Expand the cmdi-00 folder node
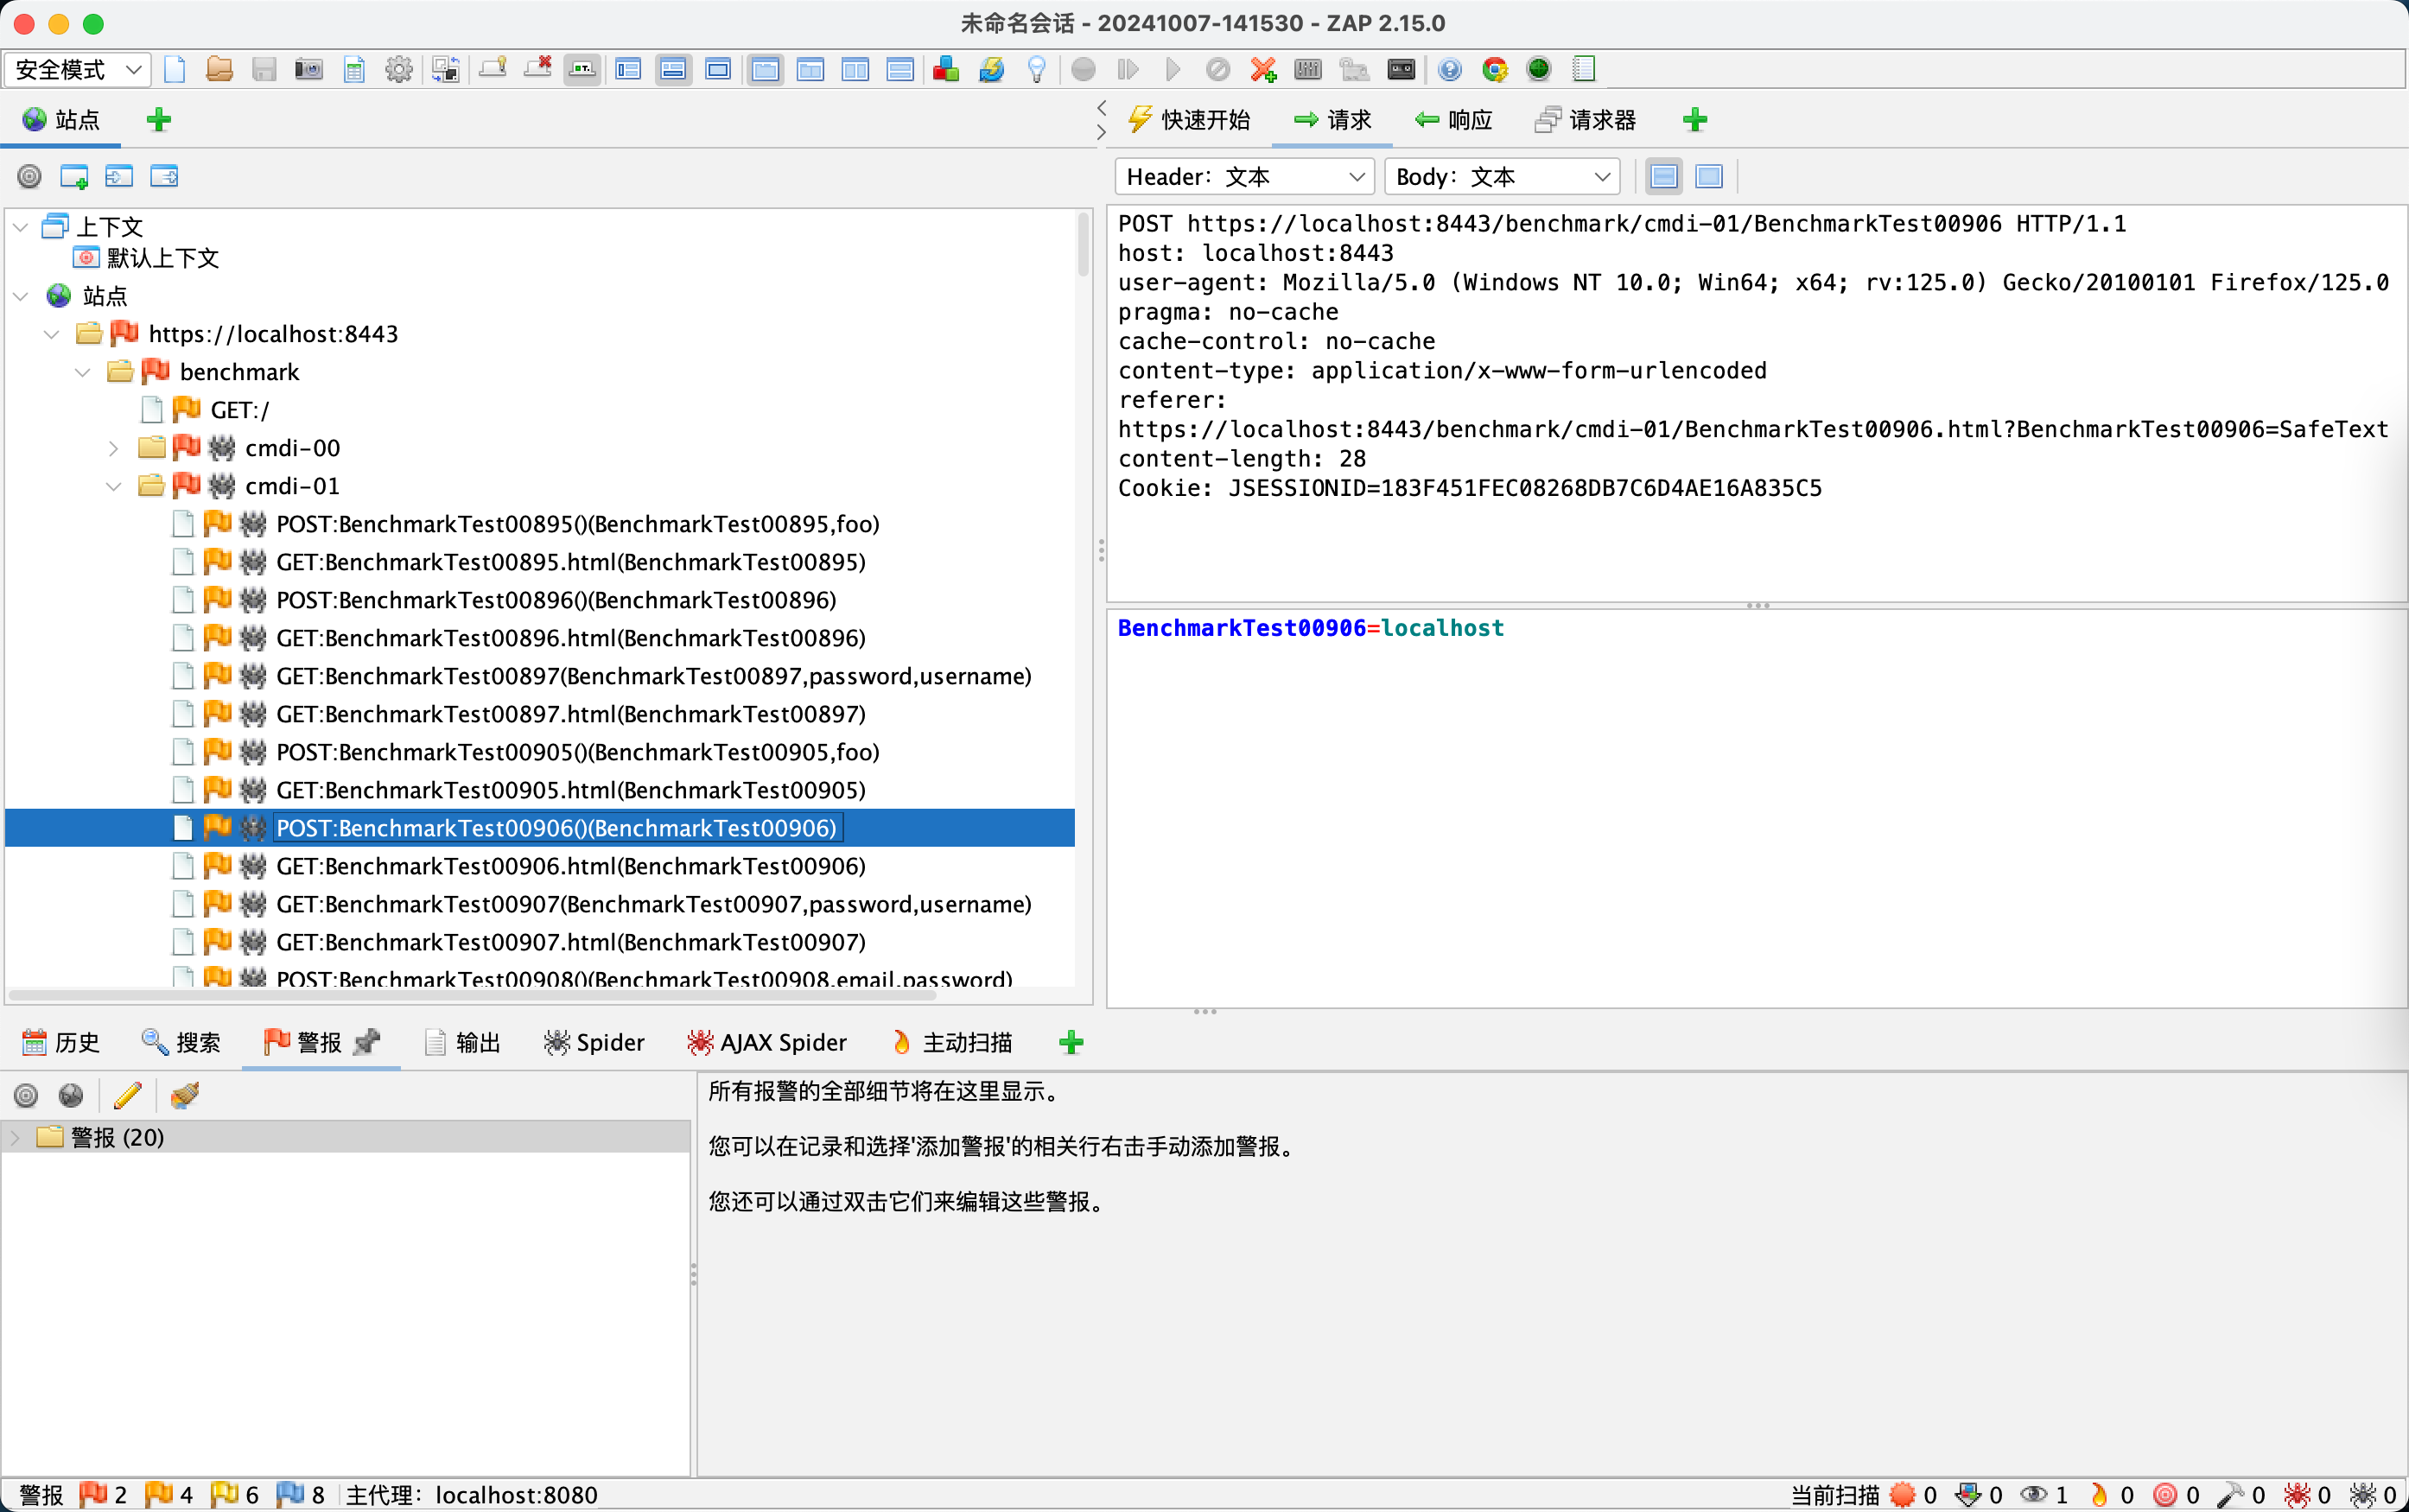 (114, 448)
